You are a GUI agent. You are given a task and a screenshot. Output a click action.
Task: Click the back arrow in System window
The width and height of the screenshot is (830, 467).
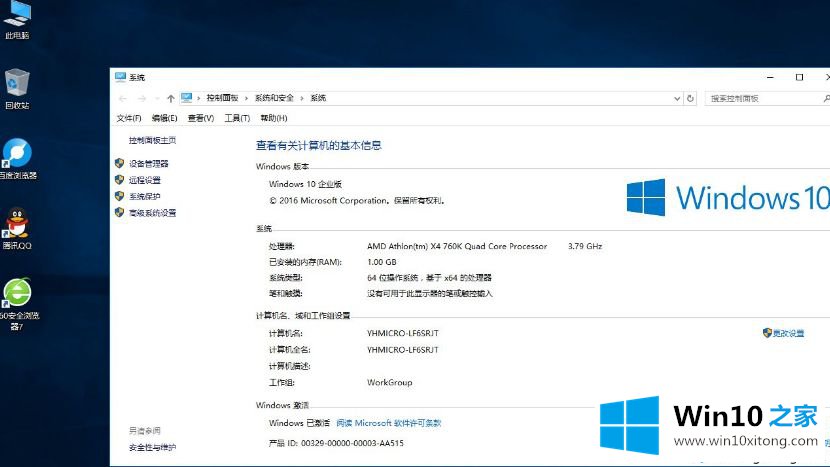click(123, 98)
